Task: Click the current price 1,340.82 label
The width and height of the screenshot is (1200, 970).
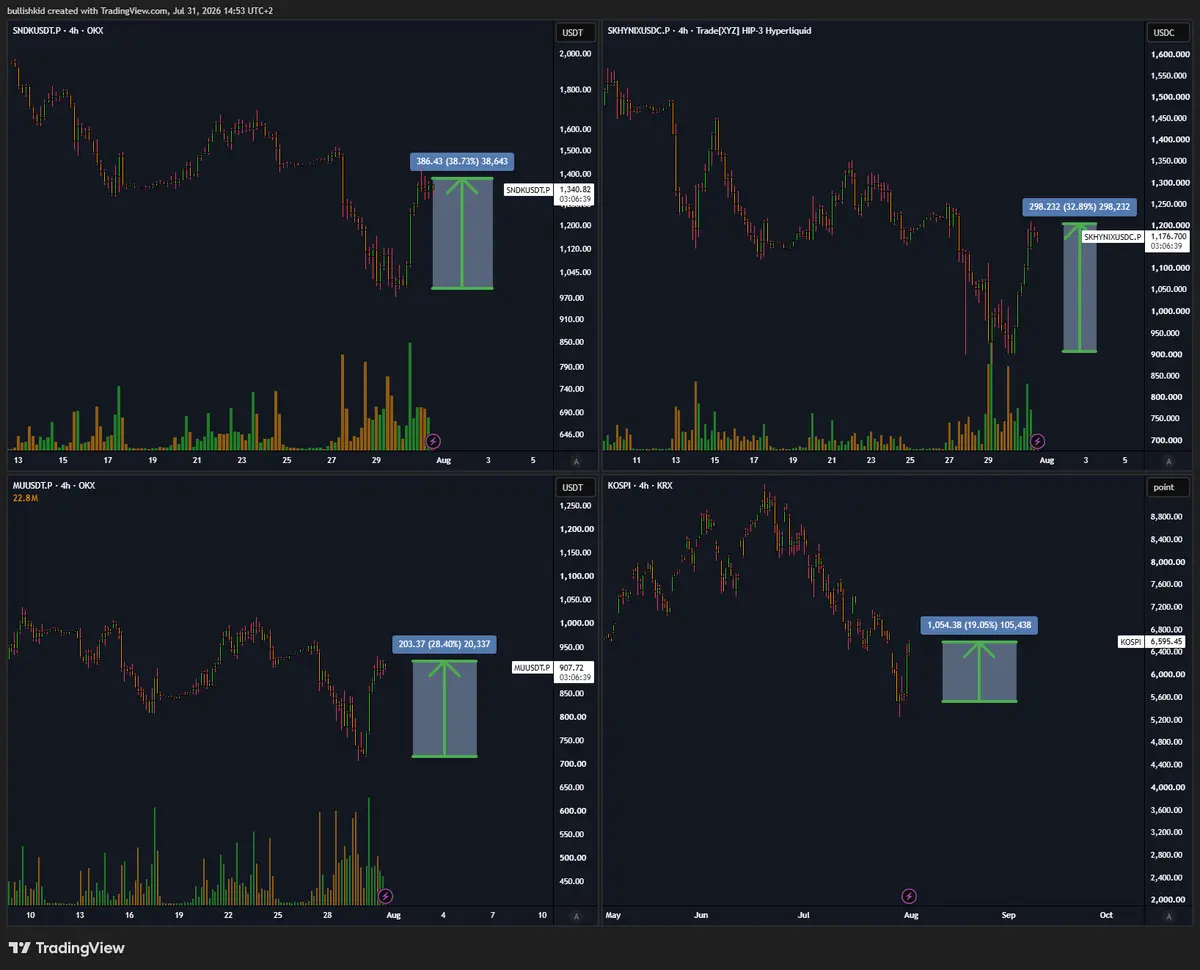Action: [x=576, y=189]
